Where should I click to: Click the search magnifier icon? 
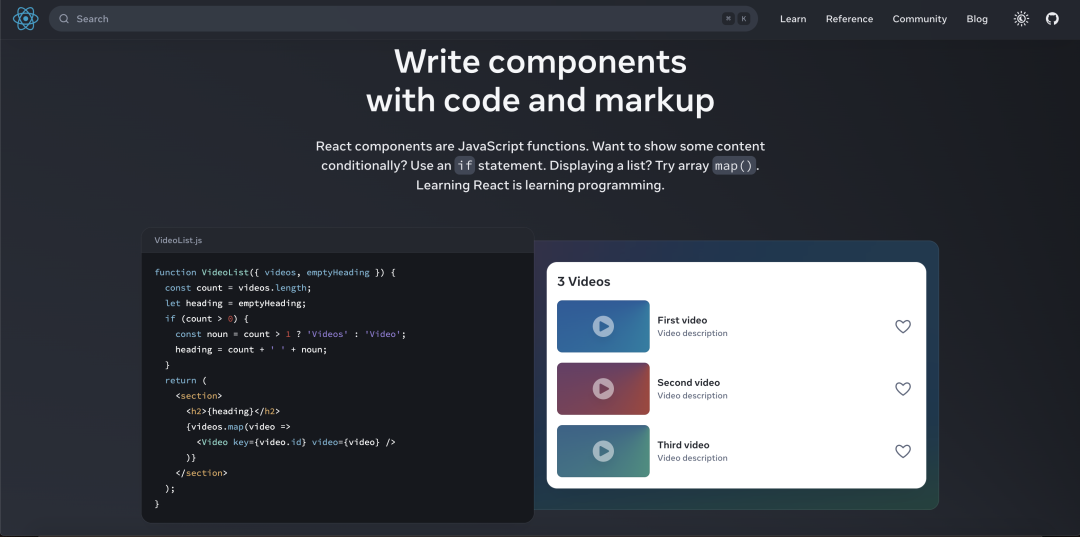(64, 19)
